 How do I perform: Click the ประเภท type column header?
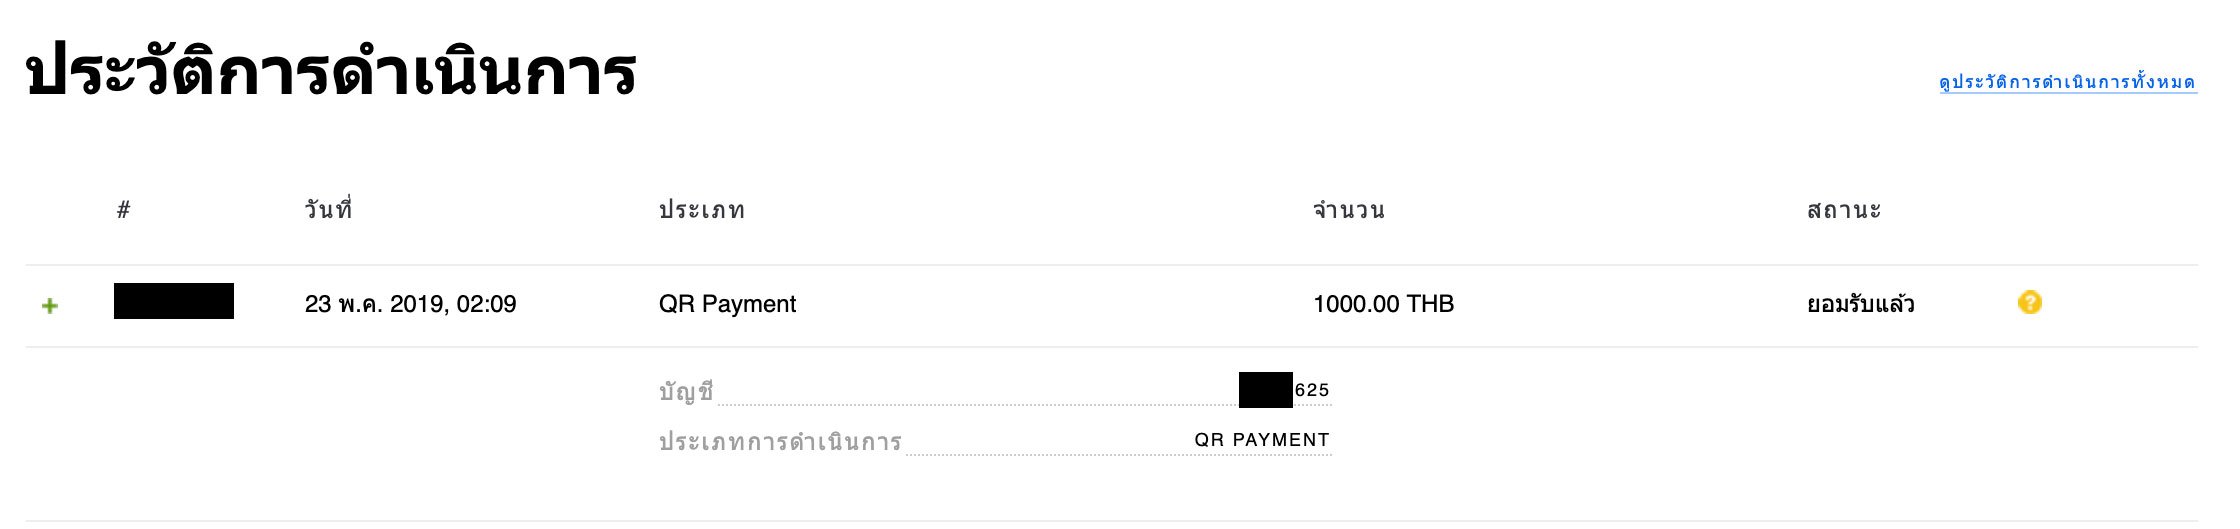coord(701,210)
